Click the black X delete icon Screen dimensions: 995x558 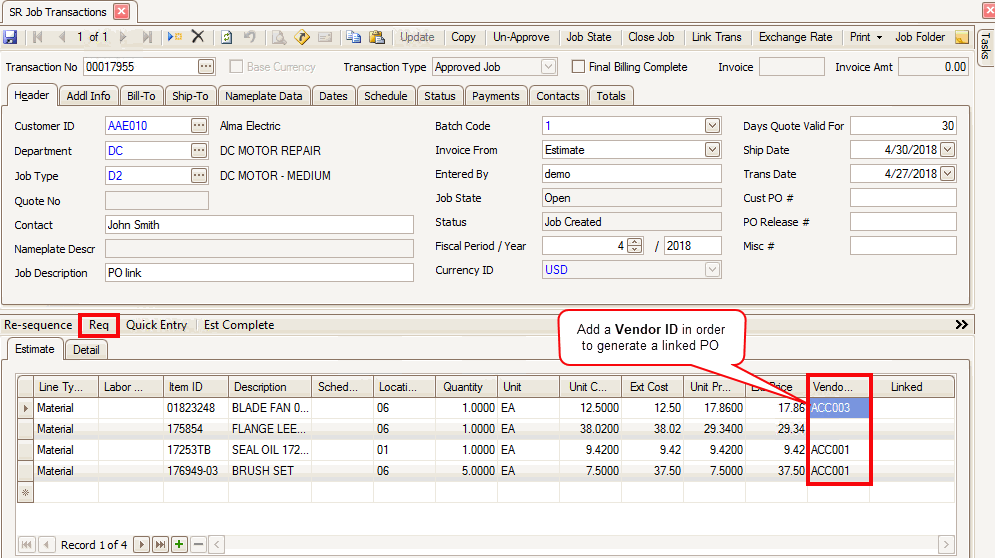(x=198, y=37)
